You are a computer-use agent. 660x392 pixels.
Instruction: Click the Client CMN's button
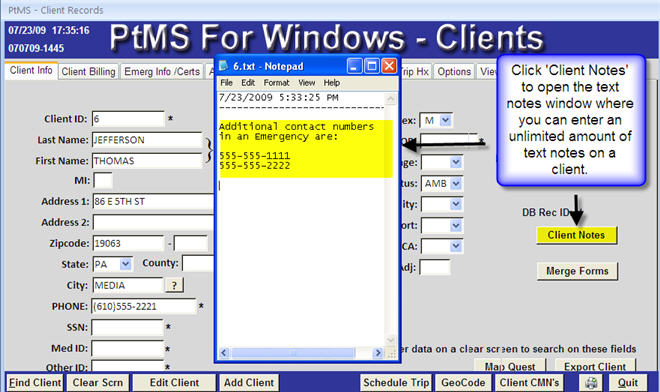pos(530,383)
